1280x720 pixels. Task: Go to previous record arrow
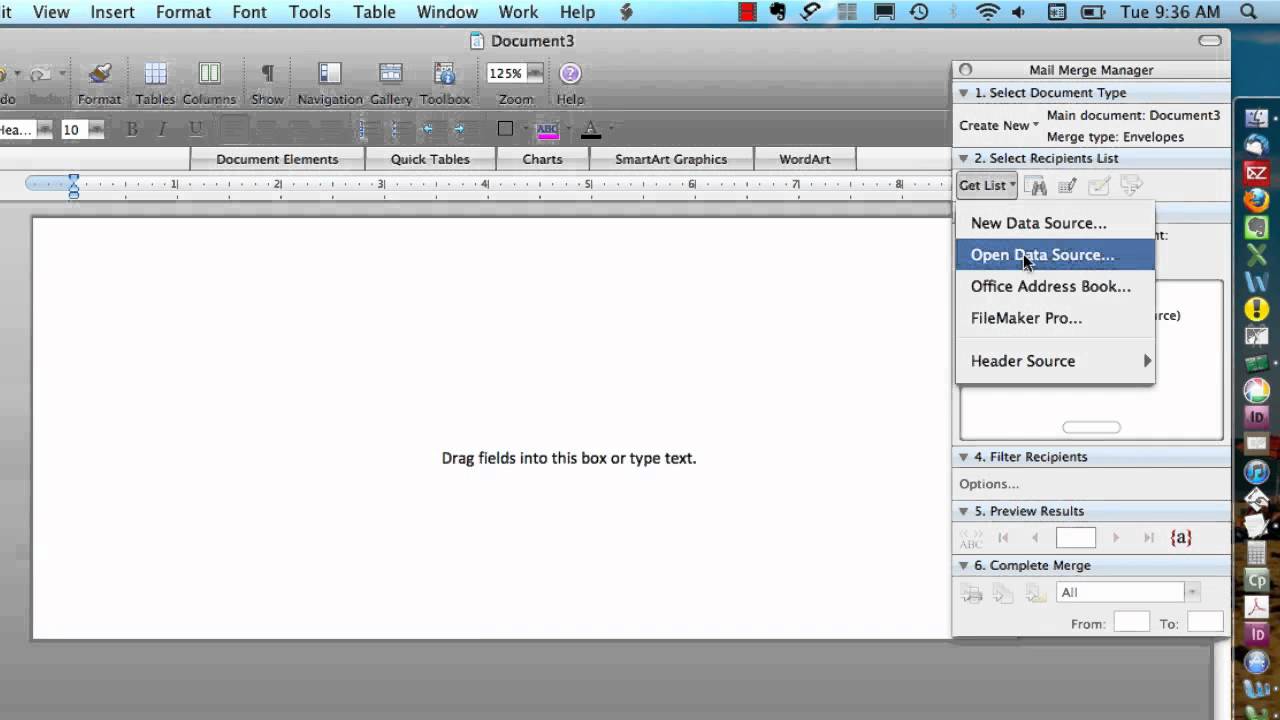pyautogui.click(x=1034, y=538)
